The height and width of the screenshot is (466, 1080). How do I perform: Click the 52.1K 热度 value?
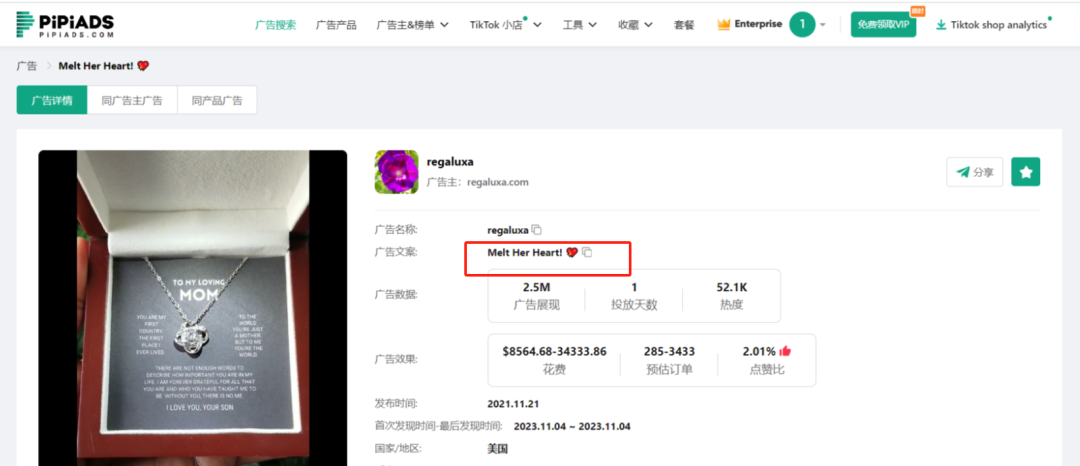(731, 287)
